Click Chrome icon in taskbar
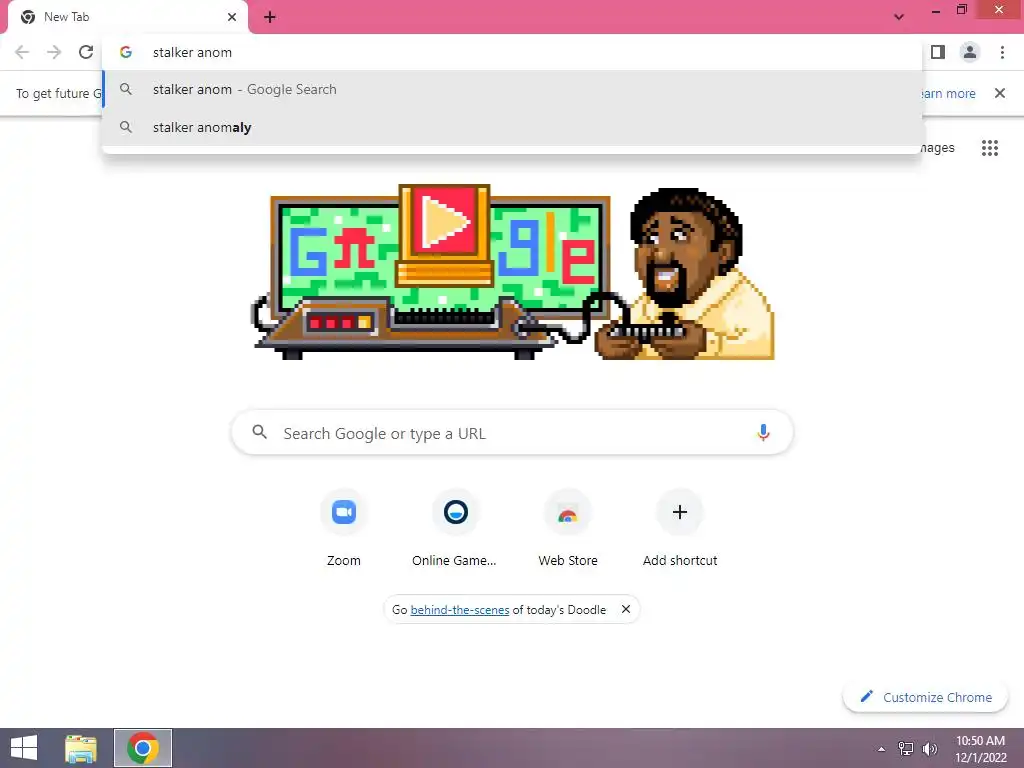The width and height of the screenshot is (1024, 768). click(x=143, y=748)
